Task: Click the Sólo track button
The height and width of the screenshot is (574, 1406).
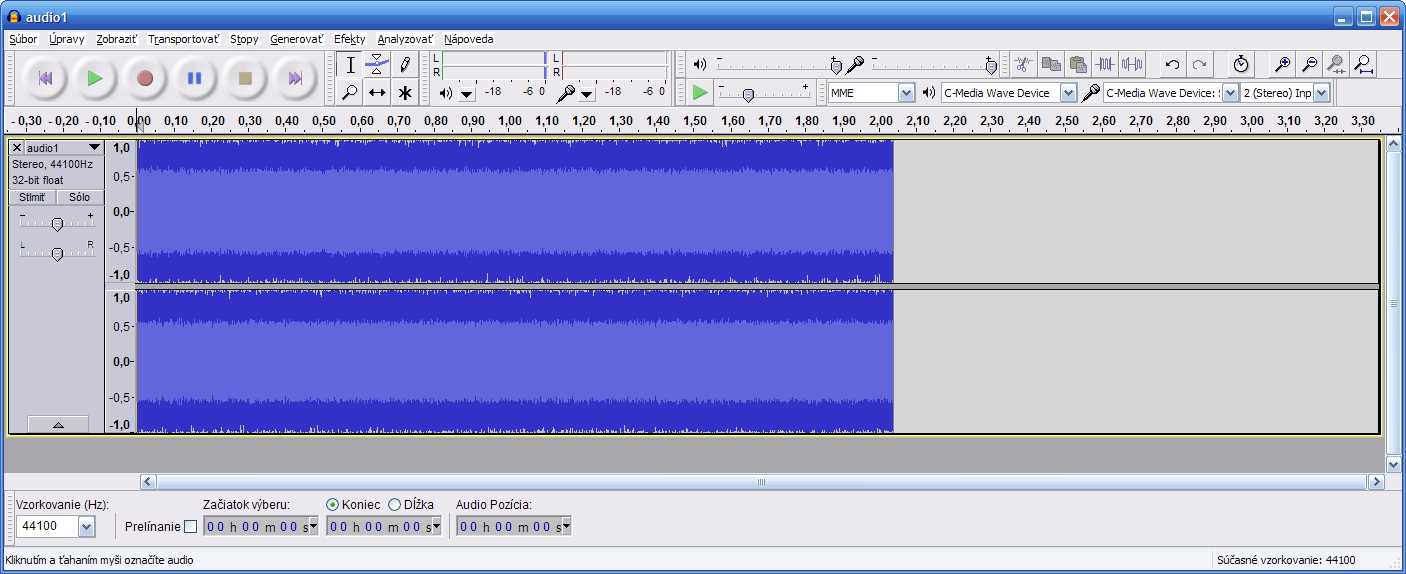Action: coord(80,197)
